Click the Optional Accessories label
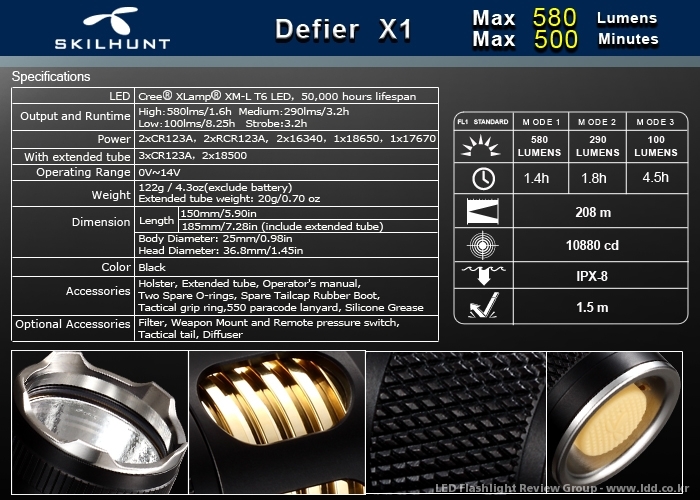 tap(73, 324)
